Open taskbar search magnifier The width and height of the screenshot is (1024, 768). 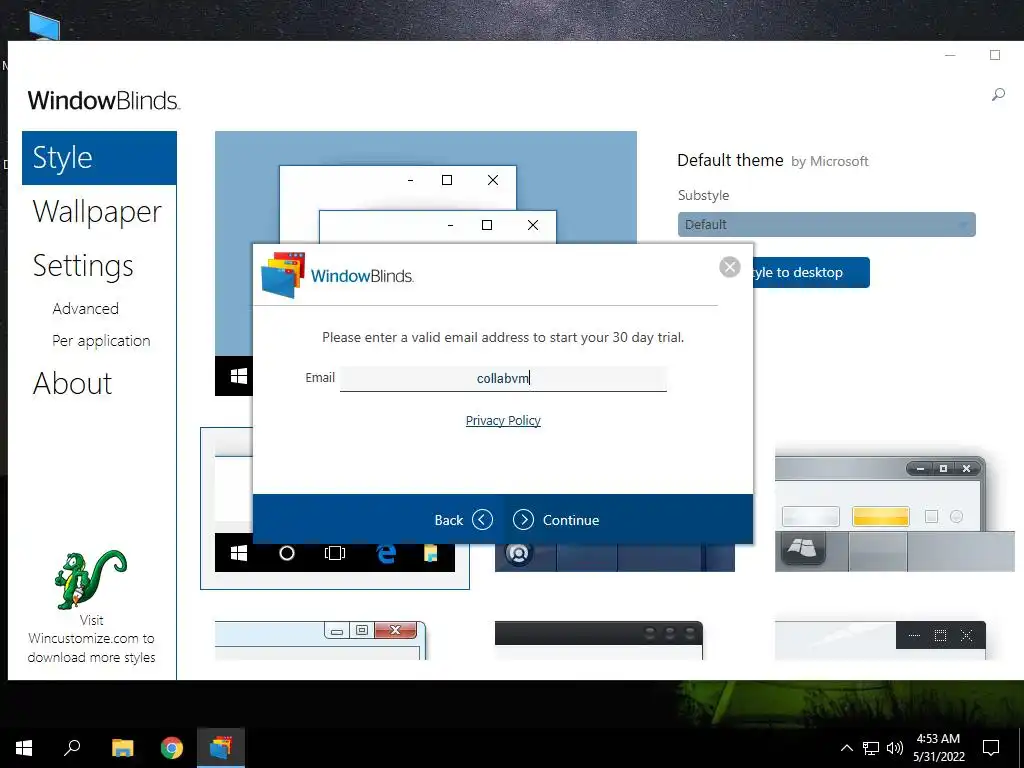[72, 747]
